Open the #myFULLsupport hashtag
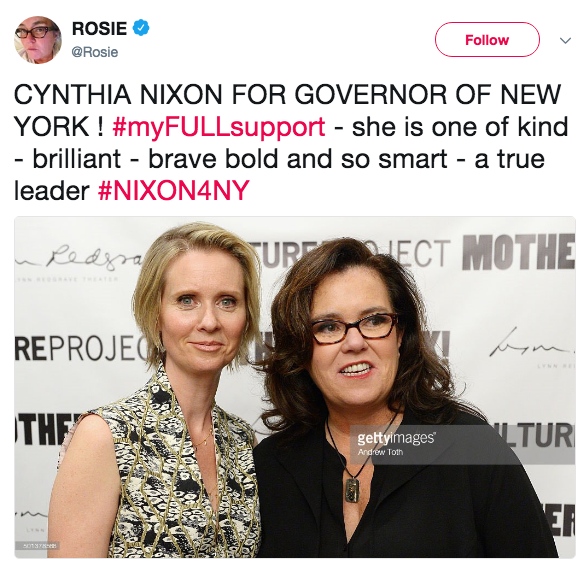Image resolution: width=587 pixels, height=568 pixels. (x=218, y=127)
